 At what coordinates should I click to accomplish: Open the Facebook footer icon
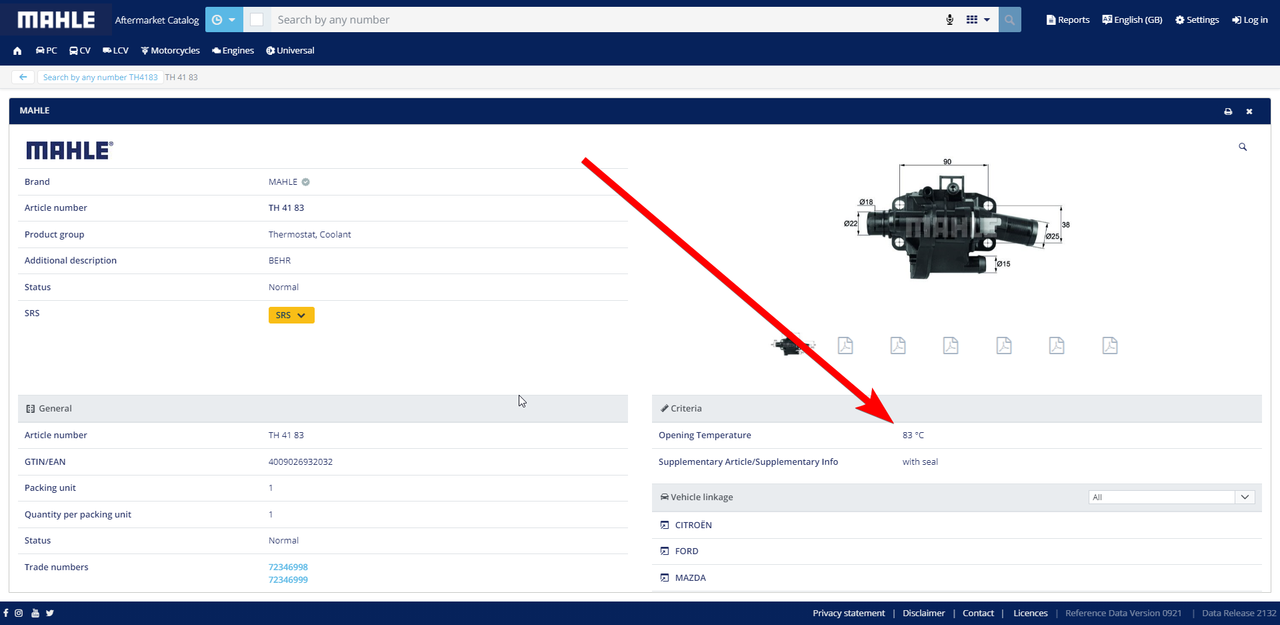(6, 613)
